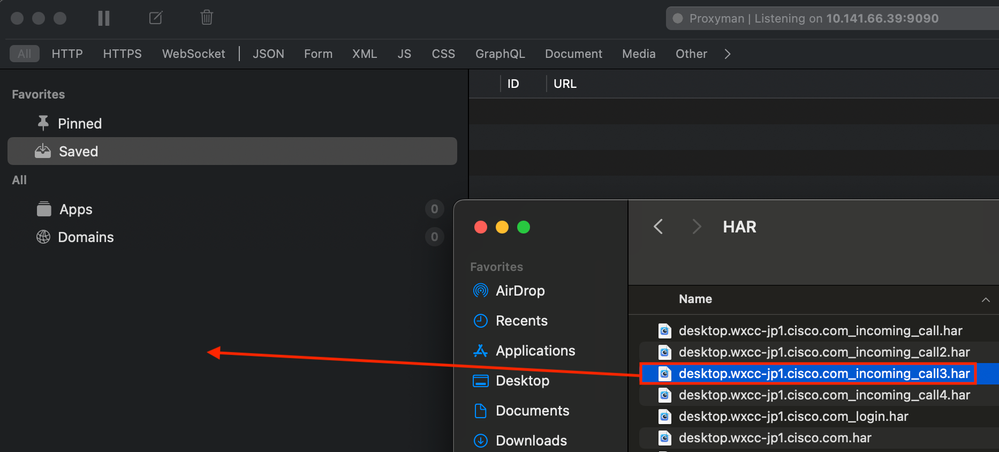Click the tray icon next to Saved
Screen dimensions: 999x452
(x=43, y=151)
